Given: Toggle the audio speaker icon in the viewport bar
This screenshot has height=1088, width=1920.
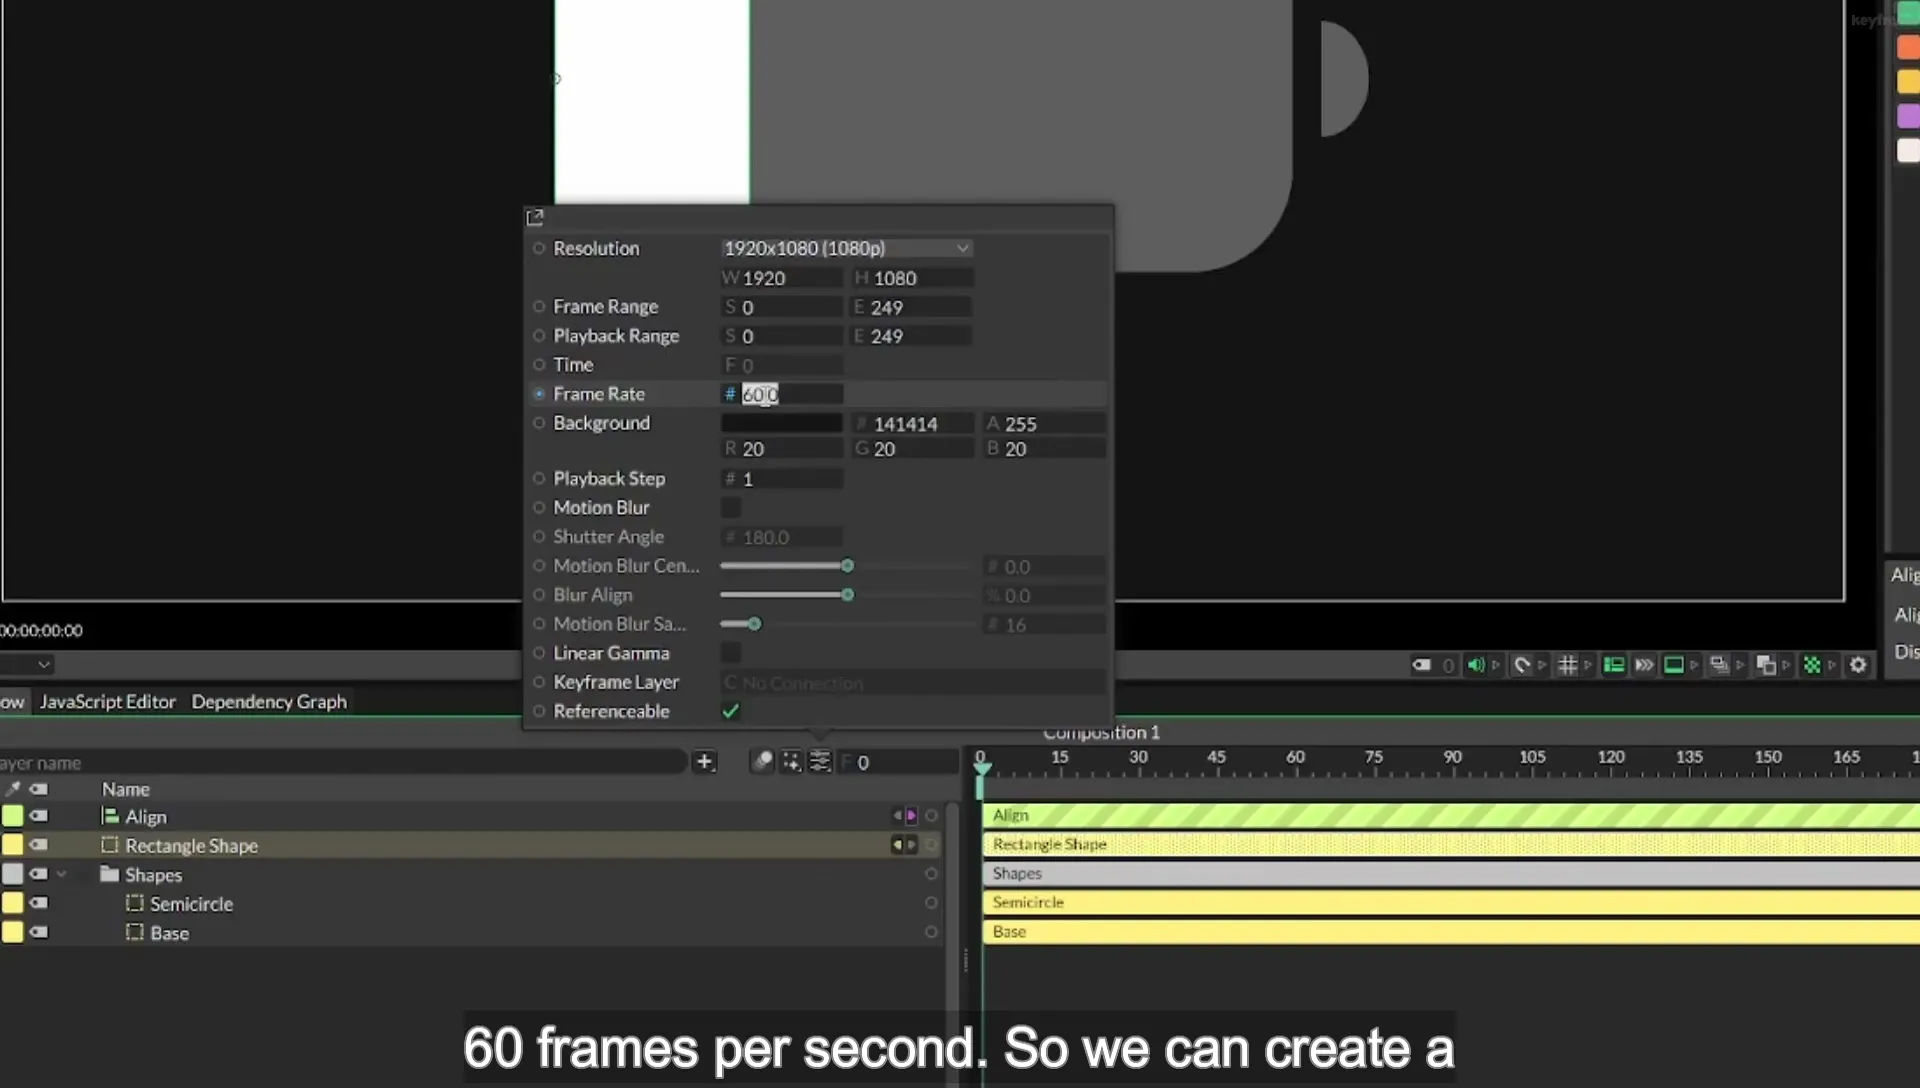Looking at the screenshot, I should point(1476,665).
